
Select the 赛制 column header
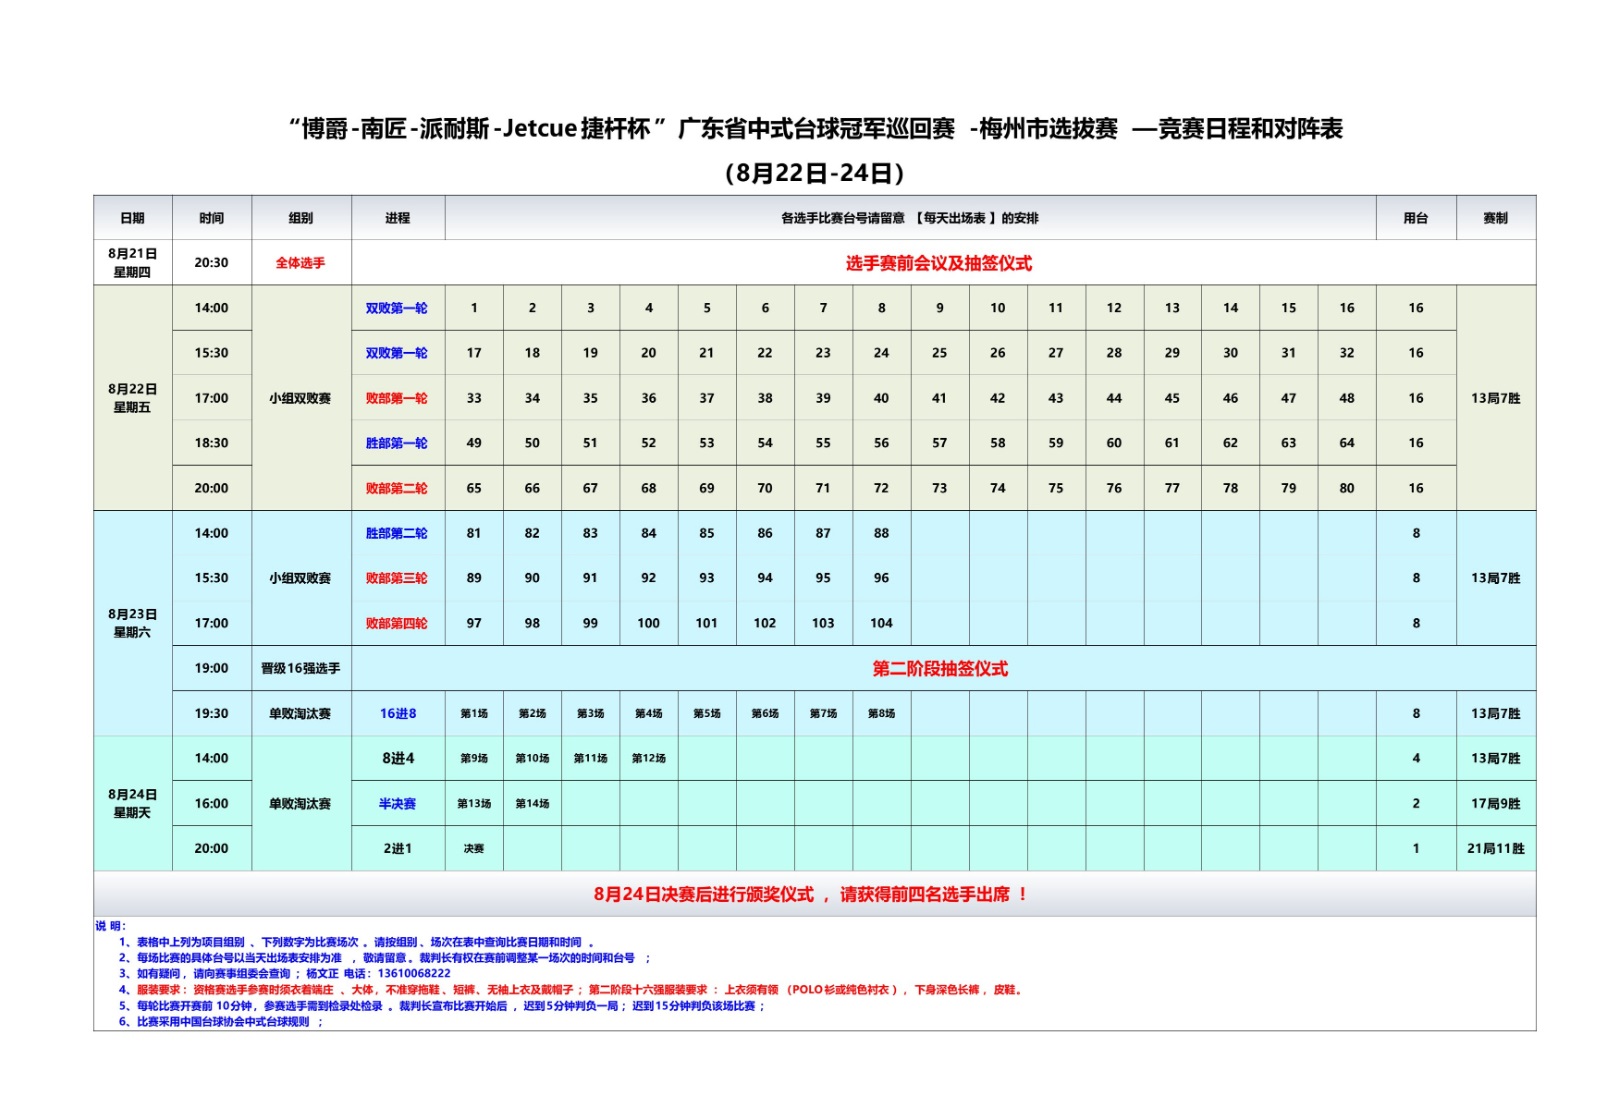coord(1495,218)
